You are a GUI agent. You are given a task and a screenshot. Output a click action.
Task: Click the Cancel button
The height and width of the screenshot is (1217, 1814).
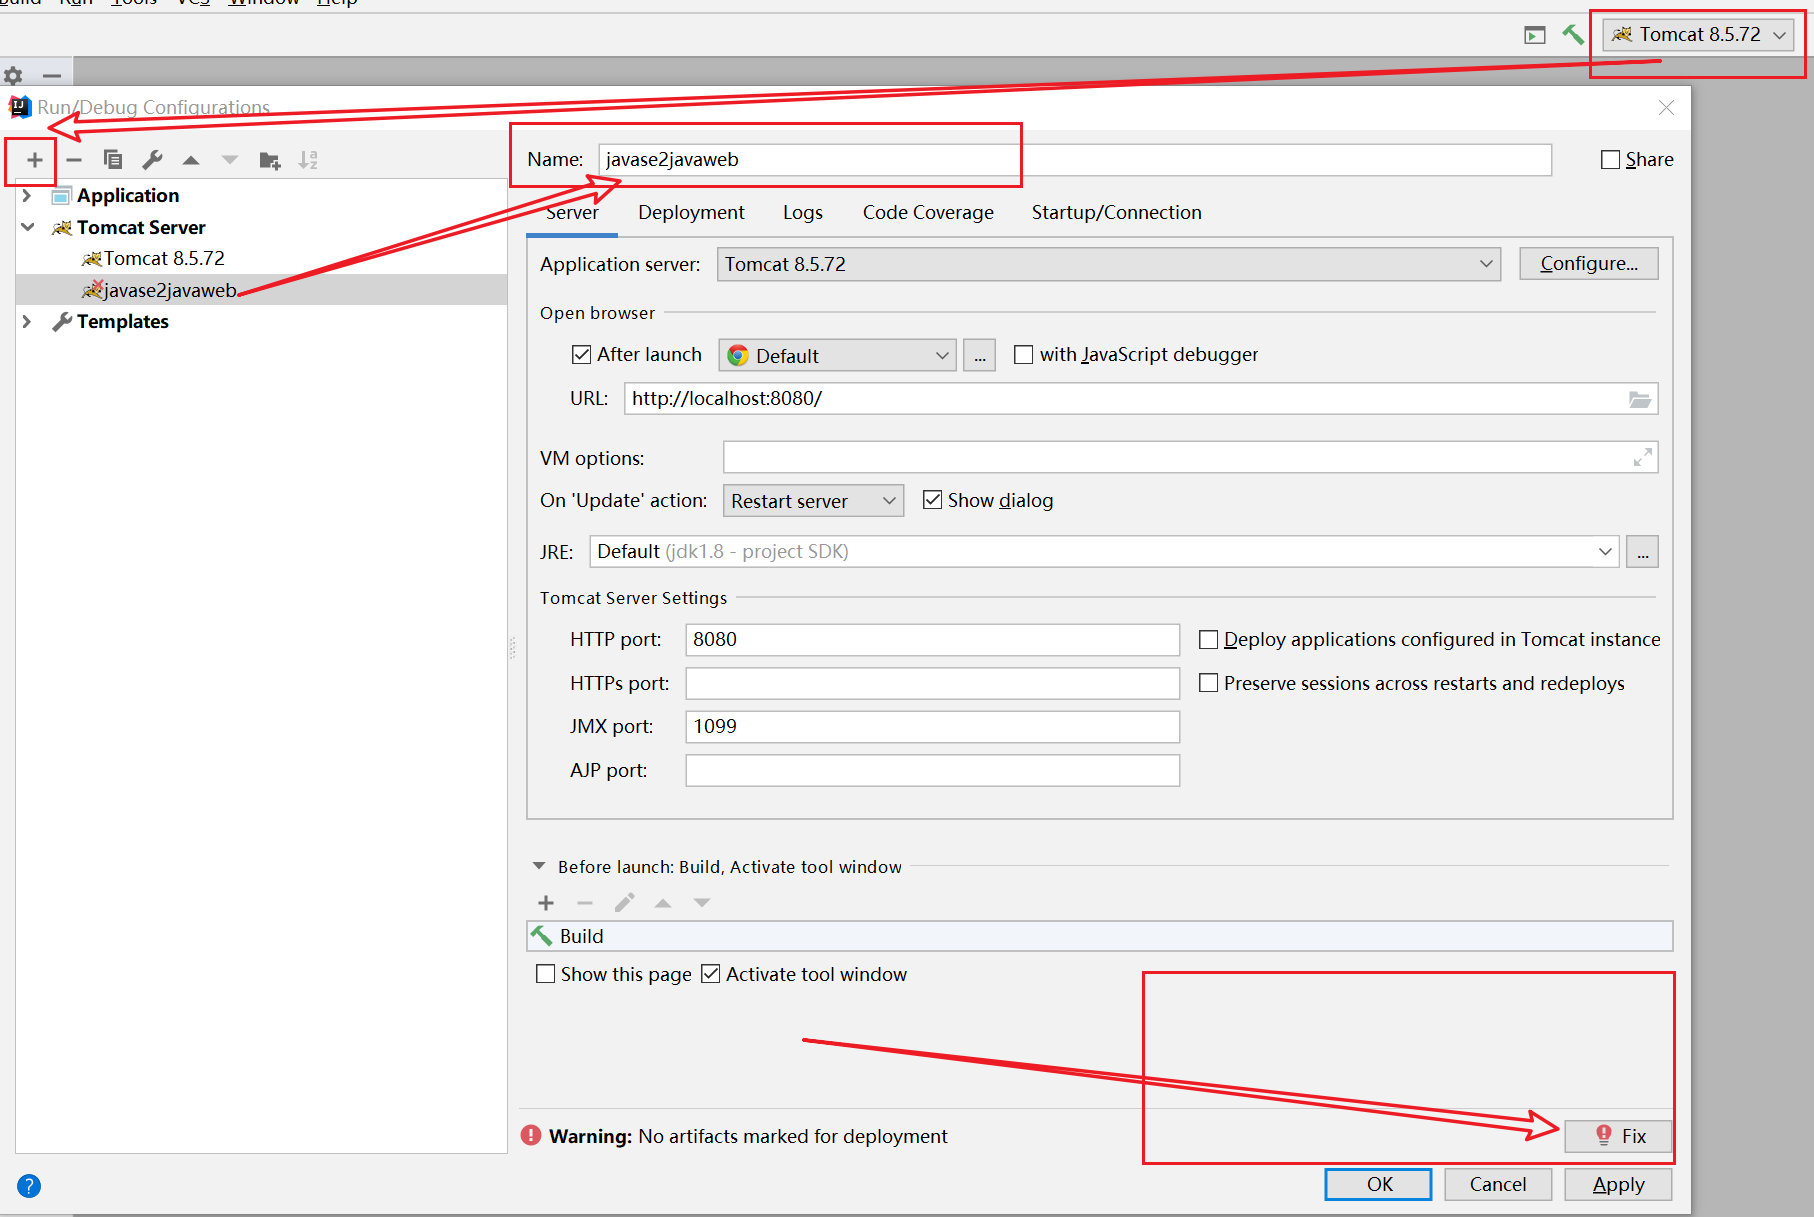pos(1498,1185)
